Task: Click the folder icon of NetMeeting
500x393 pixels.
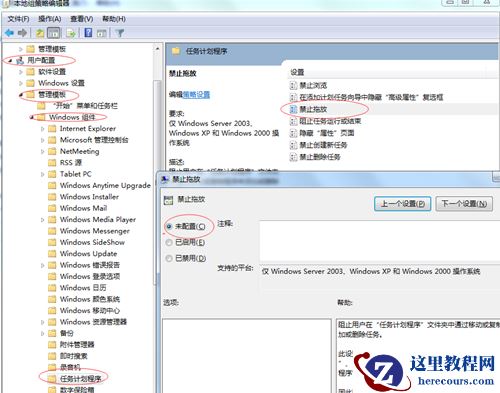Action: [x=52, y=151]
